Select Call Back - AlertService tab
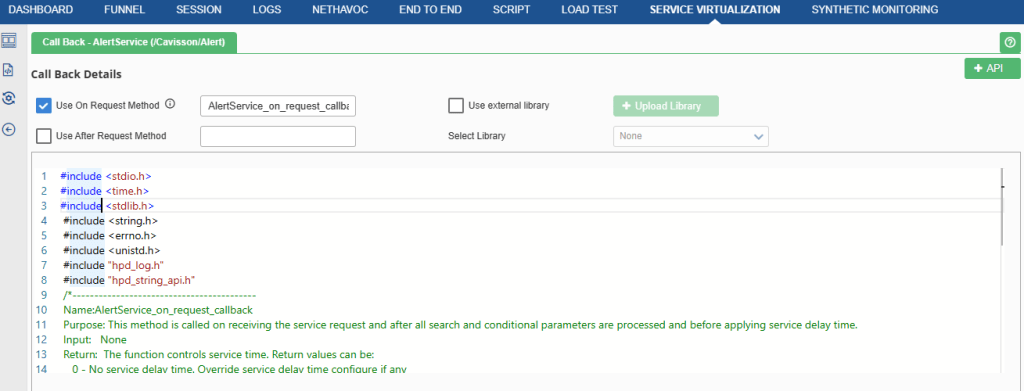This screenshot has height=391, width=1024. click(134, 42)
